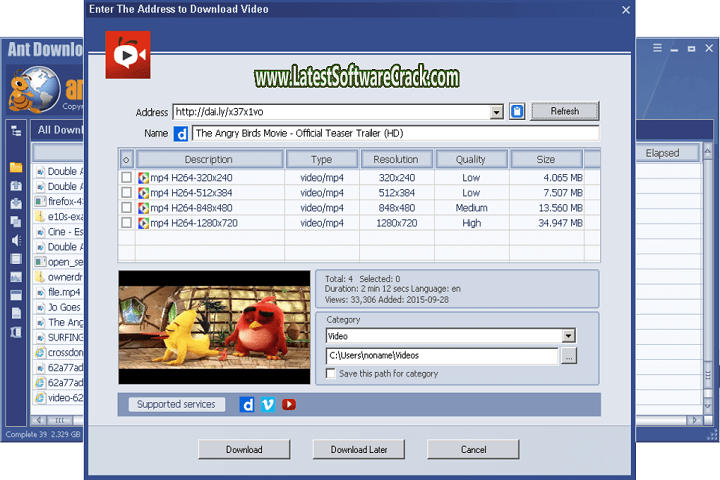Click the document icon in Ant sidebar
The image size is (720, 480).
tap(16, 313)
